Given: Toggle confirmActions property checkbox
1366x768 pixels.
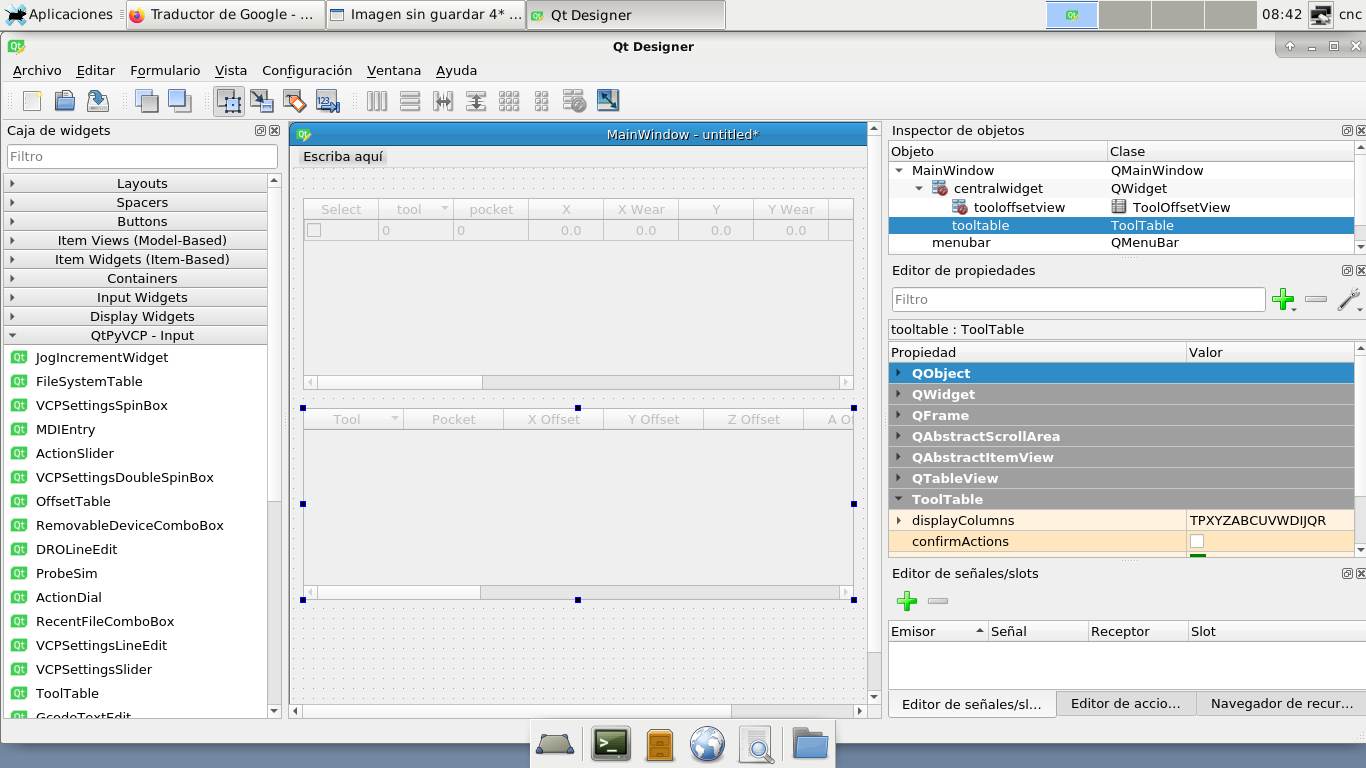Looking at the screenshot, I should [1197, 541].
